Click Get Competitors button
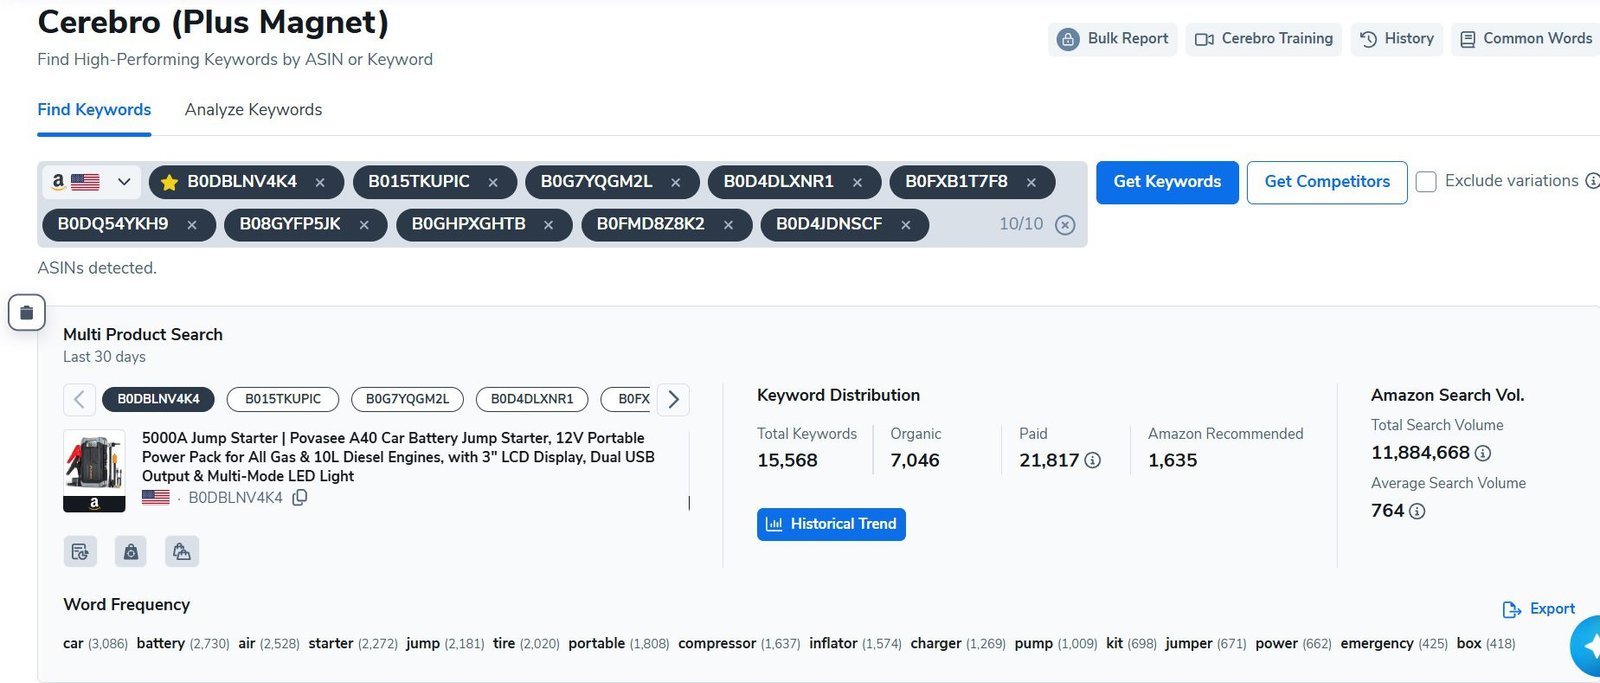 [x=1327, y=182]
